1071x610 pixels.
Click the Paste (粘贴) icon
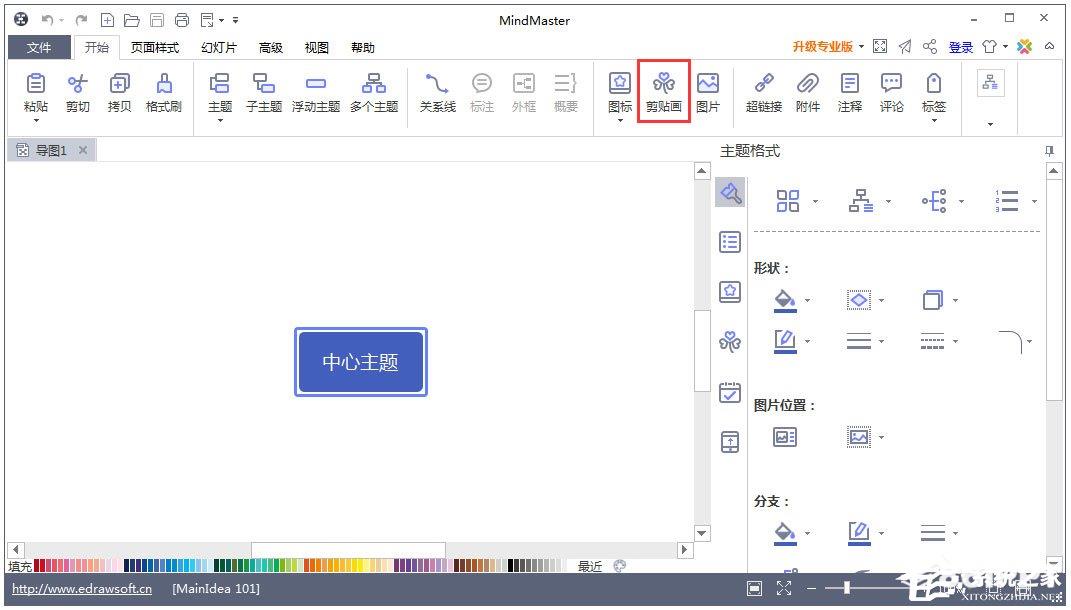[x=36, y=85]
